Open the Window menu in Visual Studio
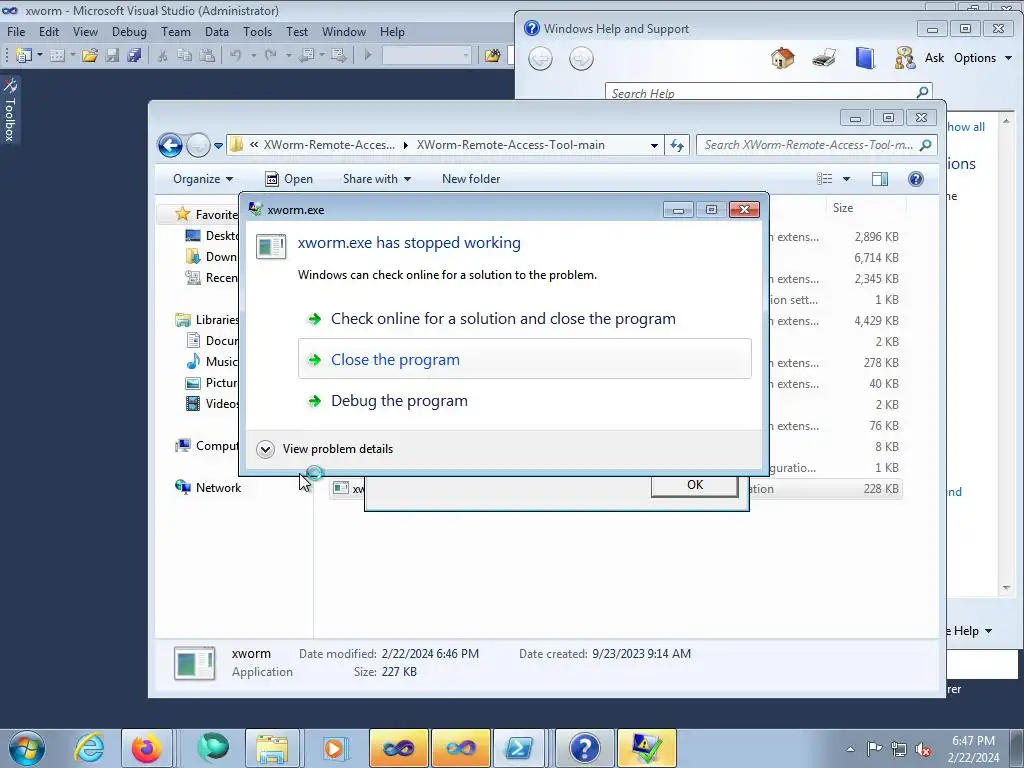1024x768 pixels. pos(344,31)
